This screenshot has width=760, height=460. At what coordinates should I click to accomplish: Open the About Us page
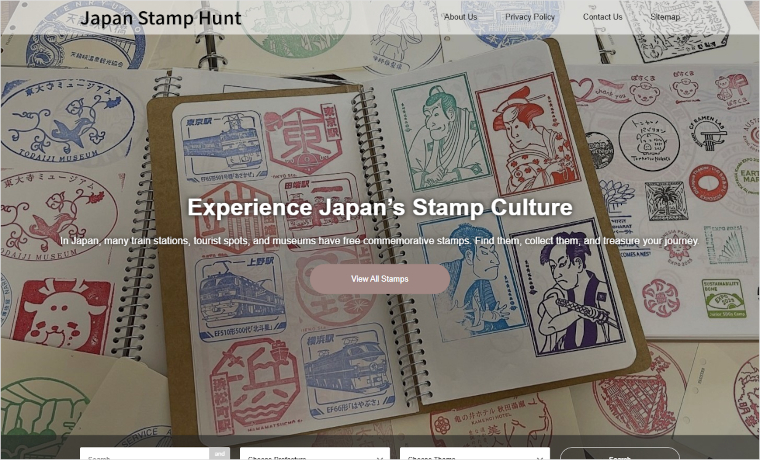coord(460,17)
